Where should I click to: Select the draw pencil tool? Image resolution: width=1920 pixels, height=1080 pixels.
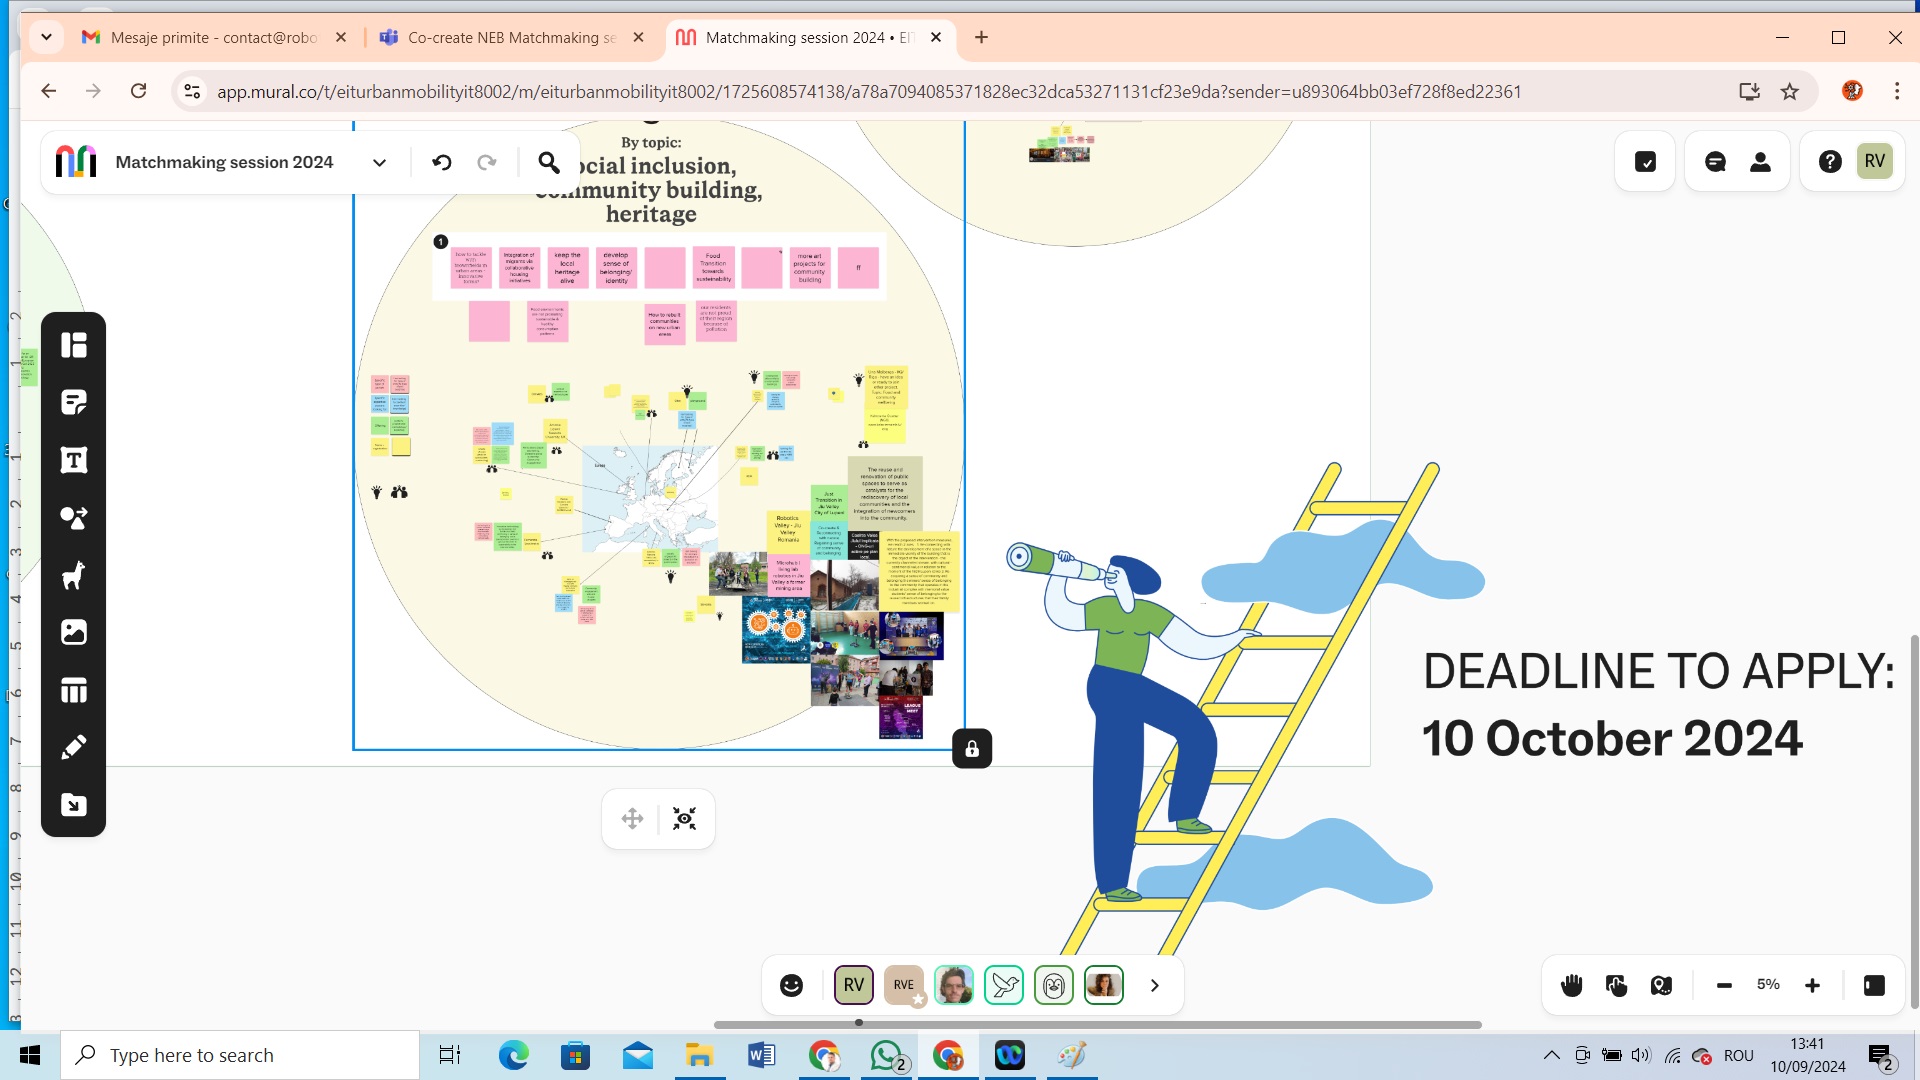(x=73, y=748)
